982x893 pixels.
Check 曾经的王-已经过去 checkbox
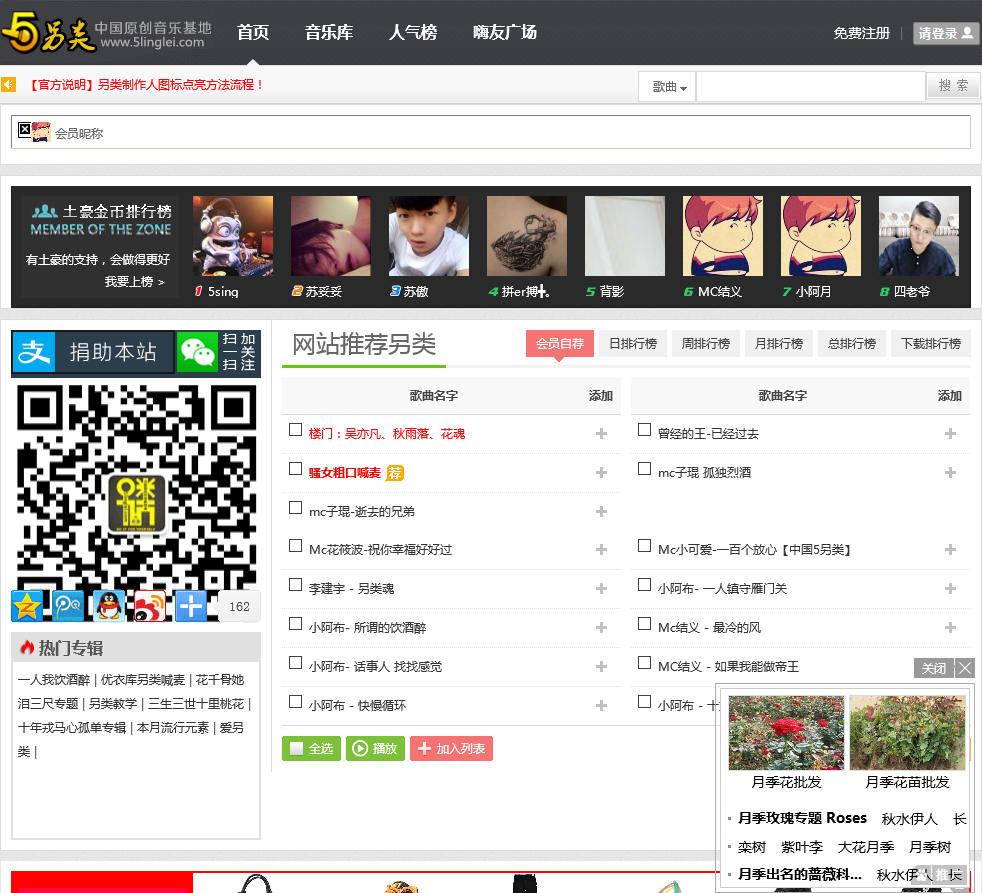[644, 430]
